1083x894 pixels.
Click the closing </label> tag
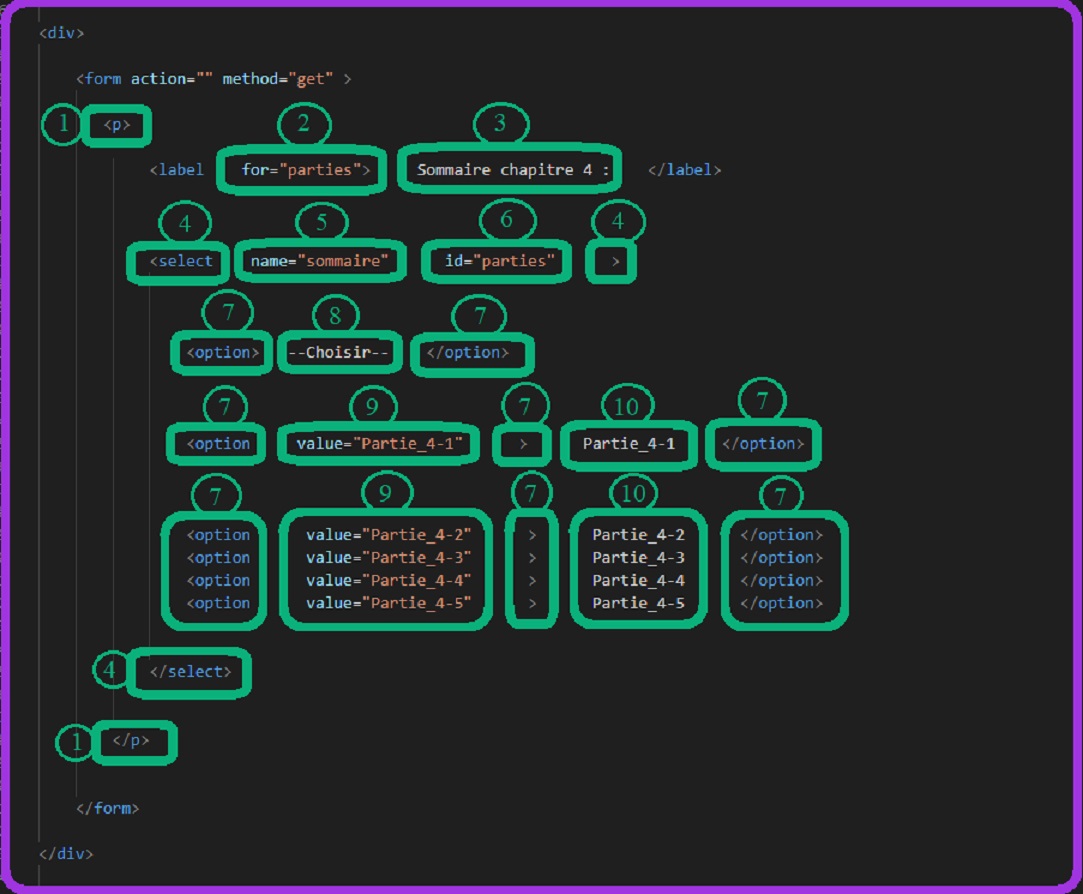click(x=684, y=170)
